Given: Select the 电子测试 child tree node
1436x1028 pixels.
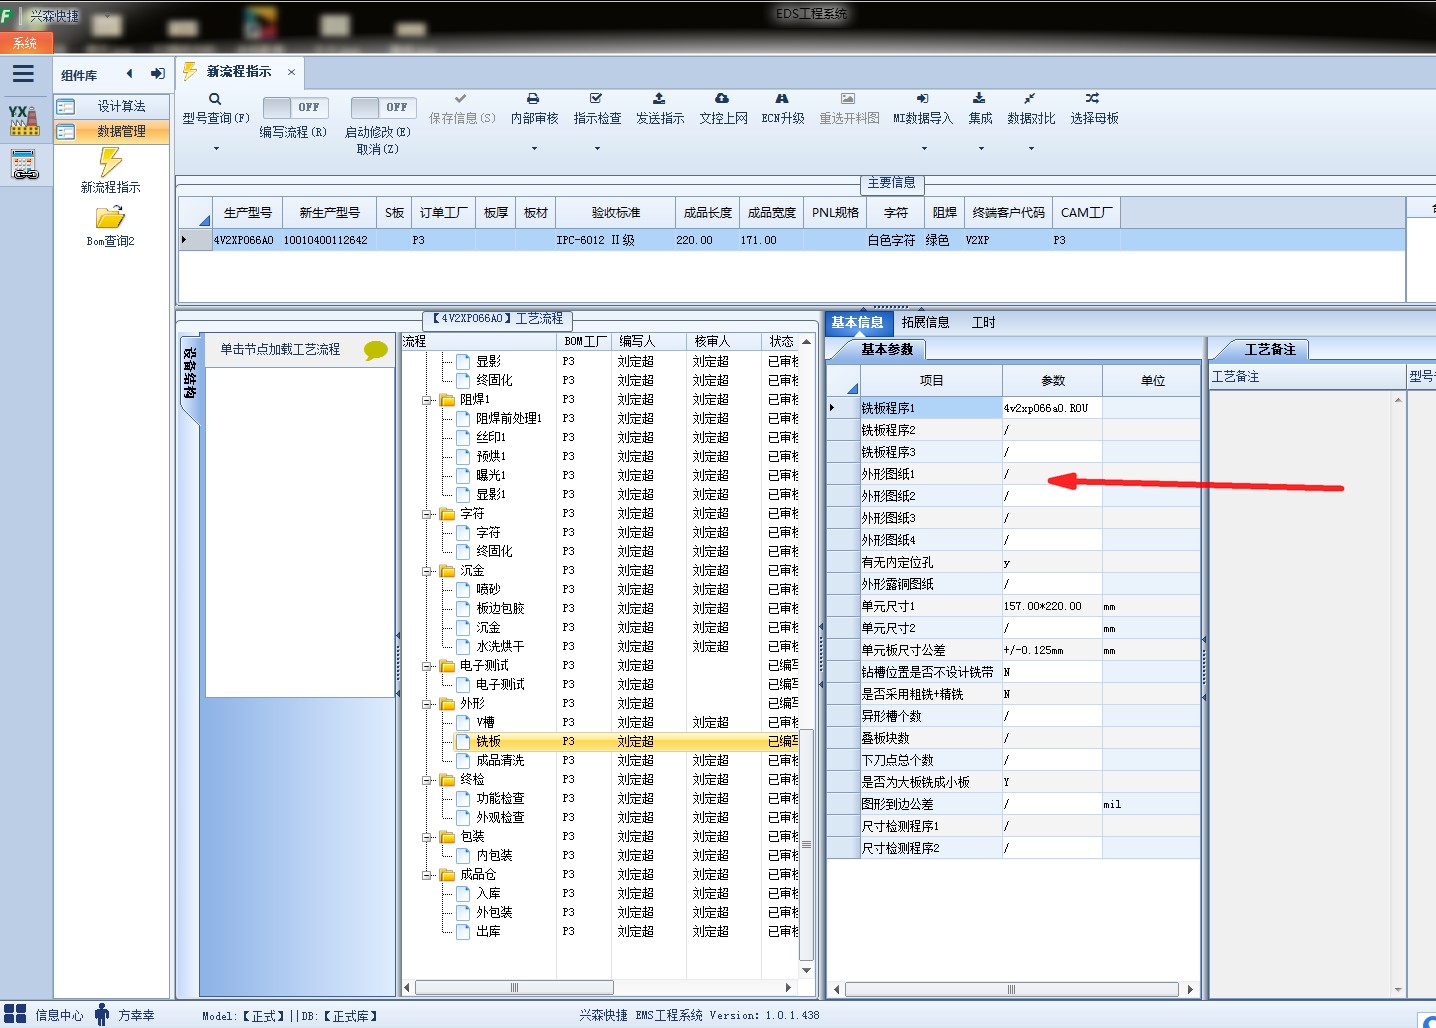Looking at the screenshot, I should [500, 685].
